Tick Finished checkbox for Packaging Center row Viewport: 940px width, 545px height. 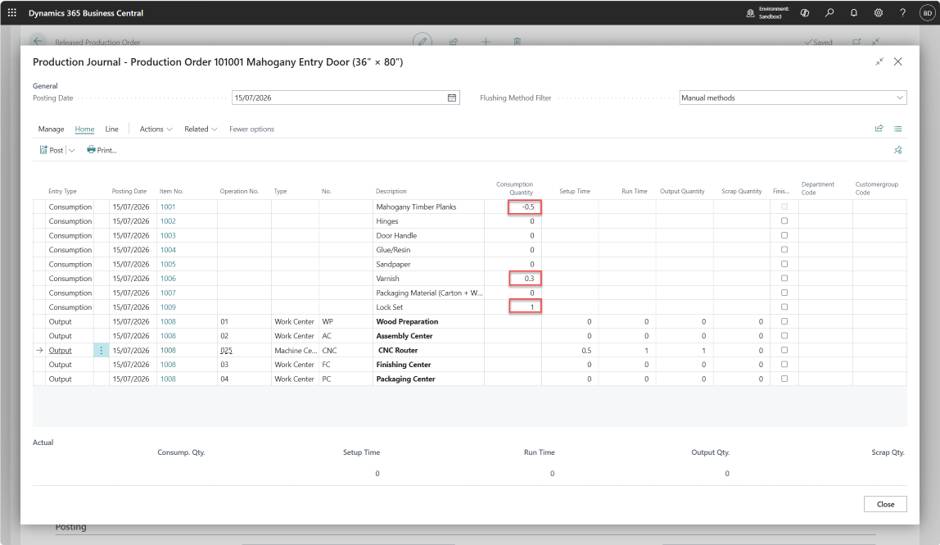[x=784, y=379]
